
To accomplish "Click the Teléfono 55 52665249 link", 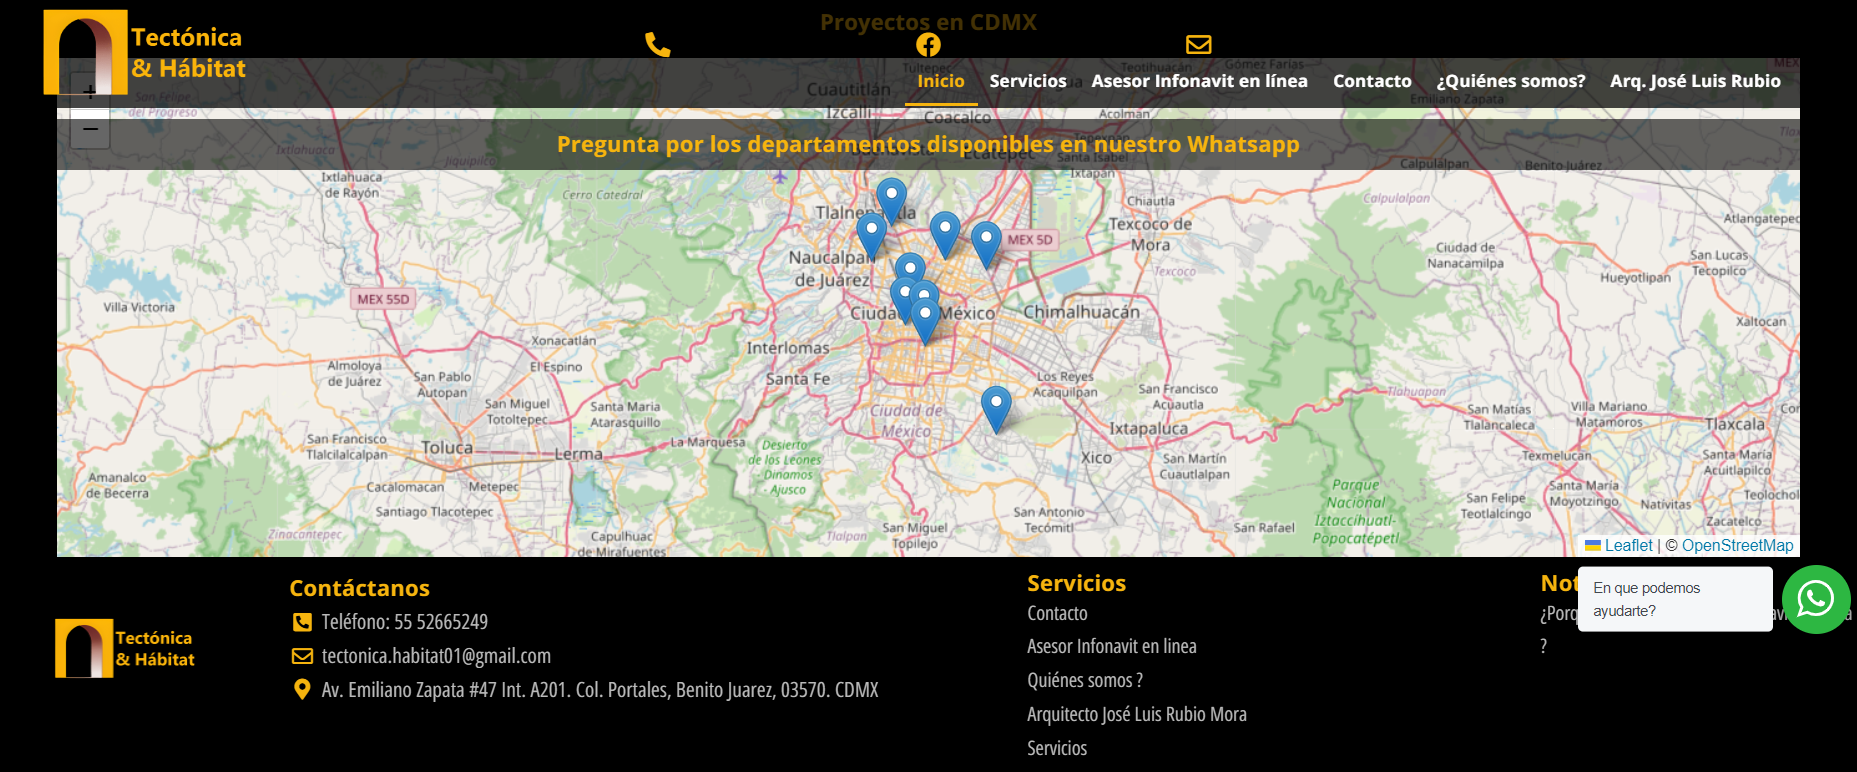I will pyautogui.click(x=404, y=622).
